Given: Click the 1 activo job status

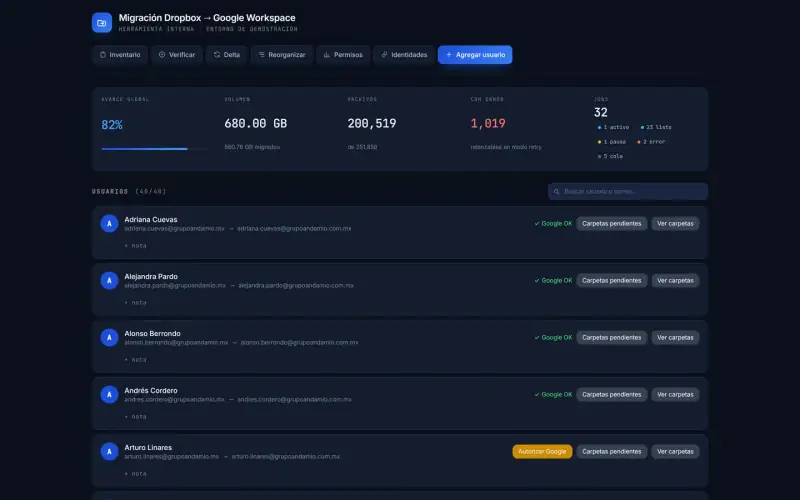Looking at the screenshot, I should point(613,127).
